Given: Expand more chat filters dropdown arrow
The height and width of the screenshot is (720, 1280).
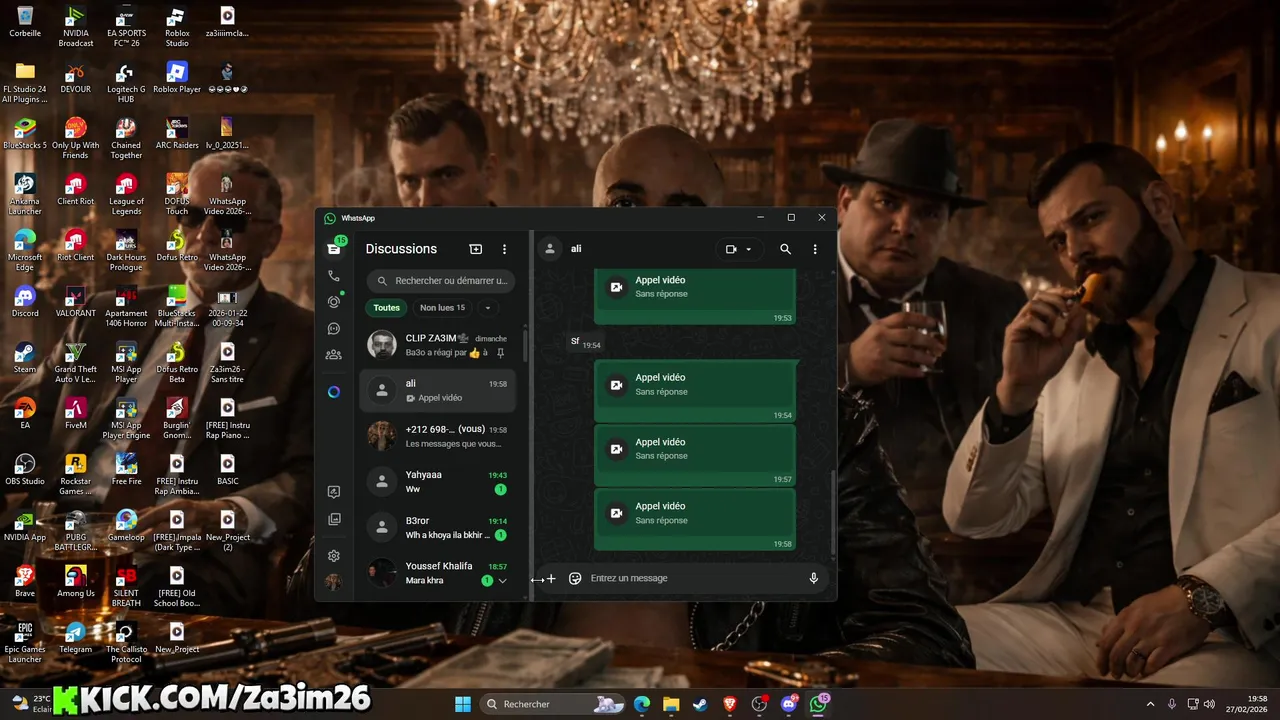Looking at the screenshot, I should click(488, 308).
